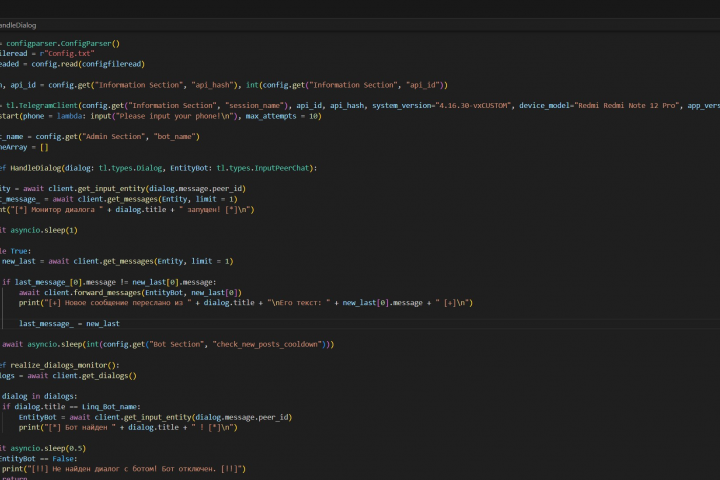Click max_attempts = 10 argument

click(x=281, y=116)
